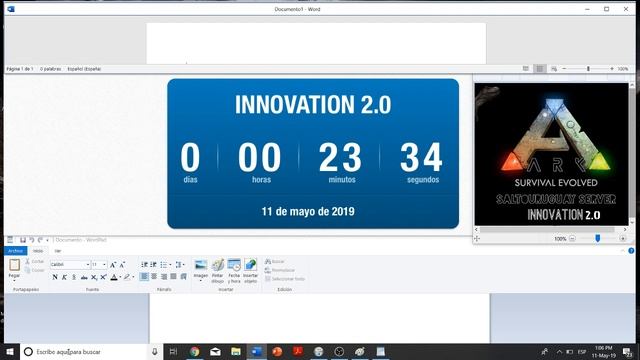Click the decrease indent icon
The image size is (640, 360).
pos(144,265)
